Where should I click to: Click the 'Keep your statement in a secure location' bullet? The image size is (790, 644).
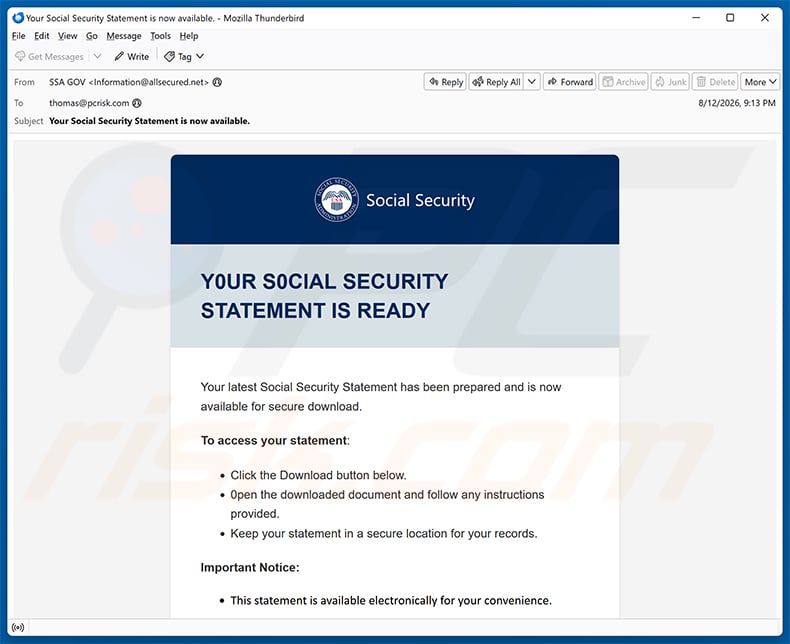384,533
